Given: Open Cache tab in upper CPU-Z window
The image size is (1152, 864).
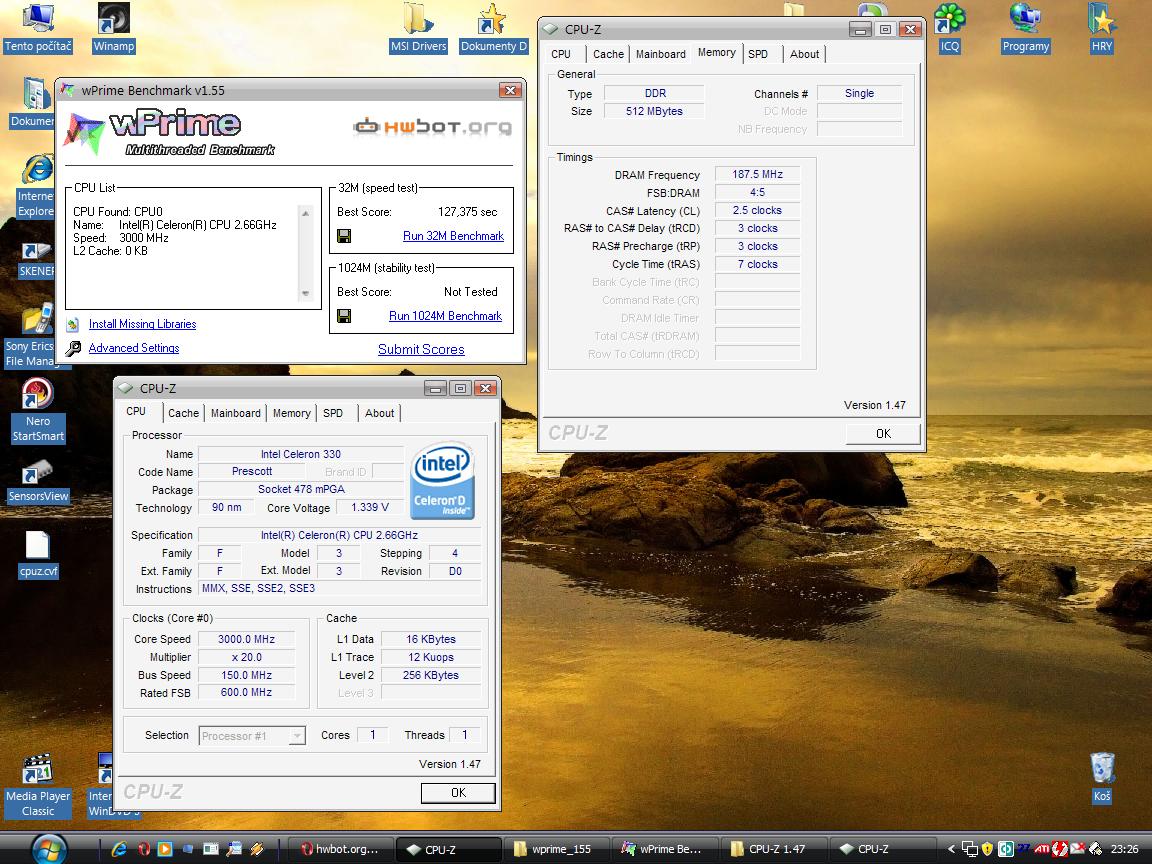Looking at the screenshot, I should 608,54.
